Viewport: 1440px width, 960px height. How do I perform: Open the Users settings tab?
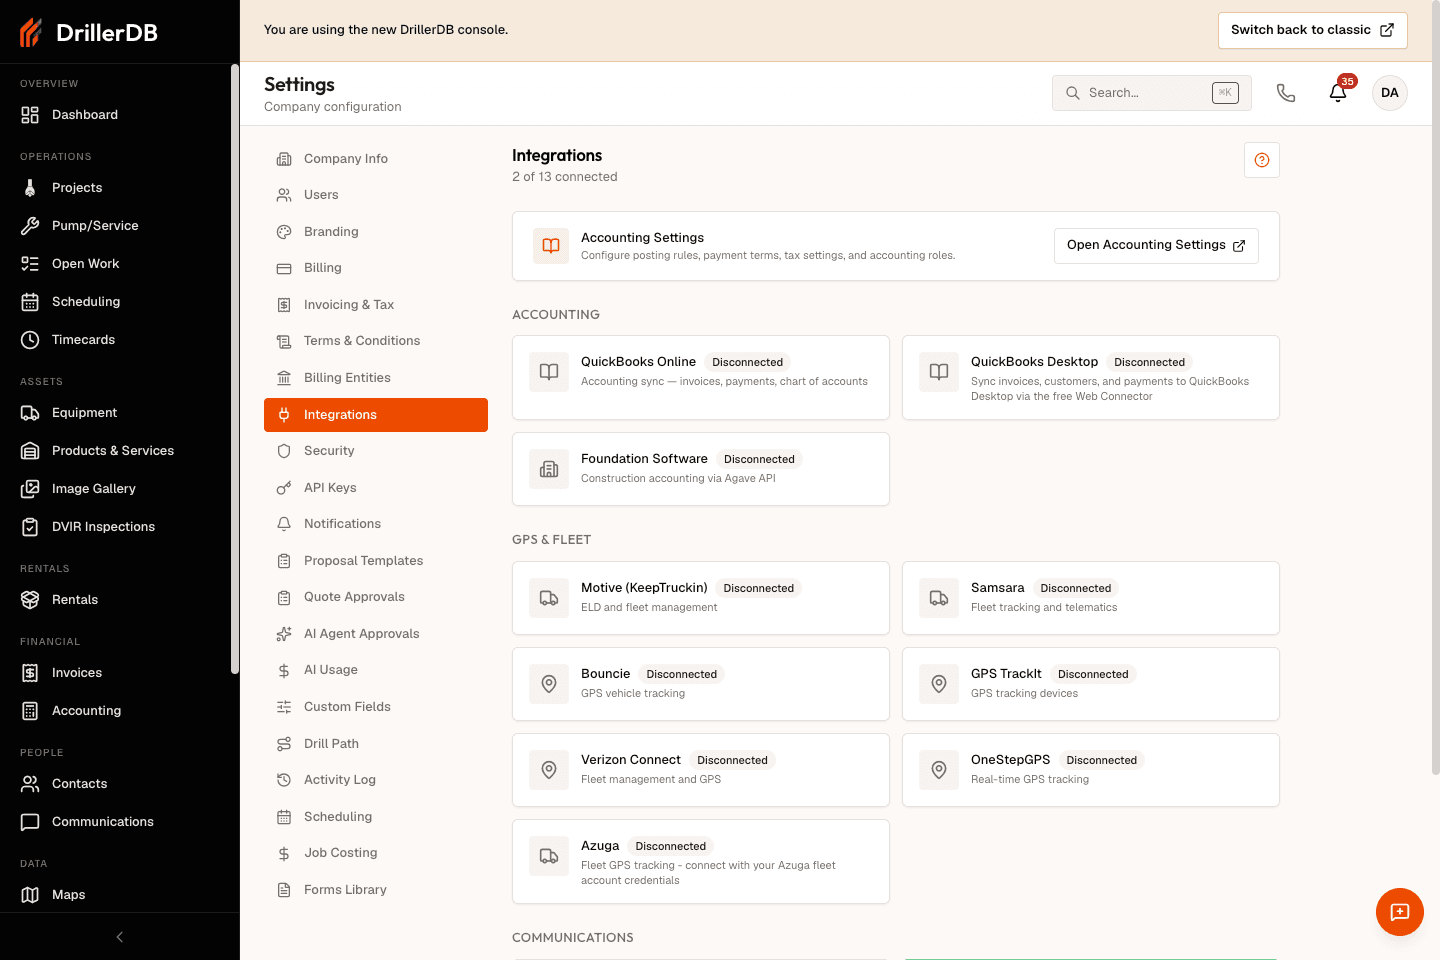(x=376, y=195)
